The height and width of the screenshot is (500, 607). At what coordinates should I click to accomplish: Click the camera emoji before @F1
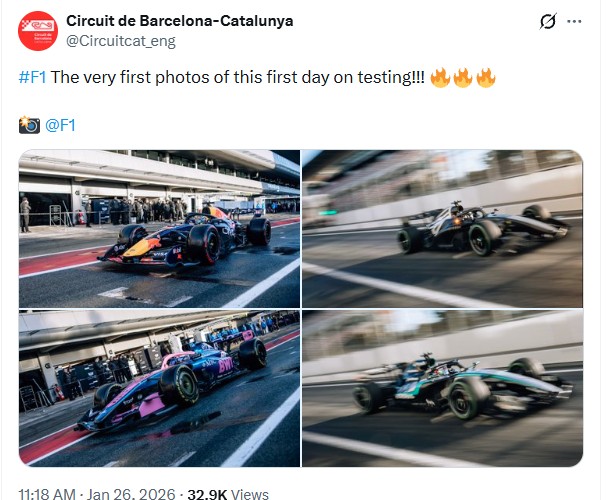click(x=30, y=125)
